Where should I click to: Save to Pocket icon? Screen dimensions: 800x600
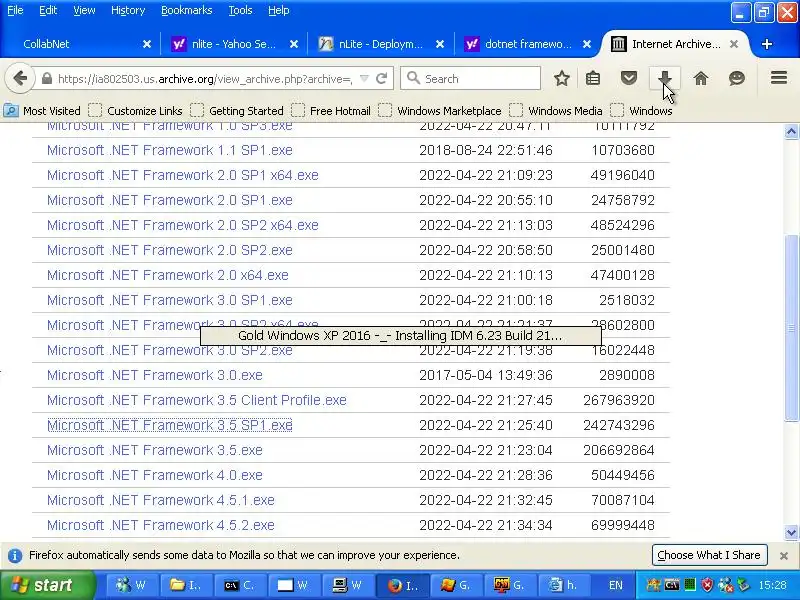629,79
